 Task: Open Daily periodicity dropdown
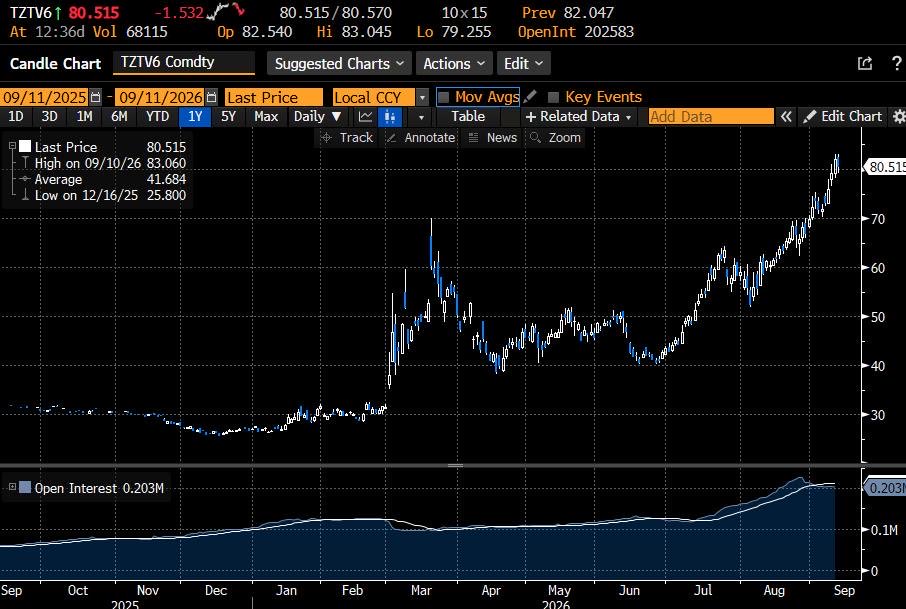317,117
